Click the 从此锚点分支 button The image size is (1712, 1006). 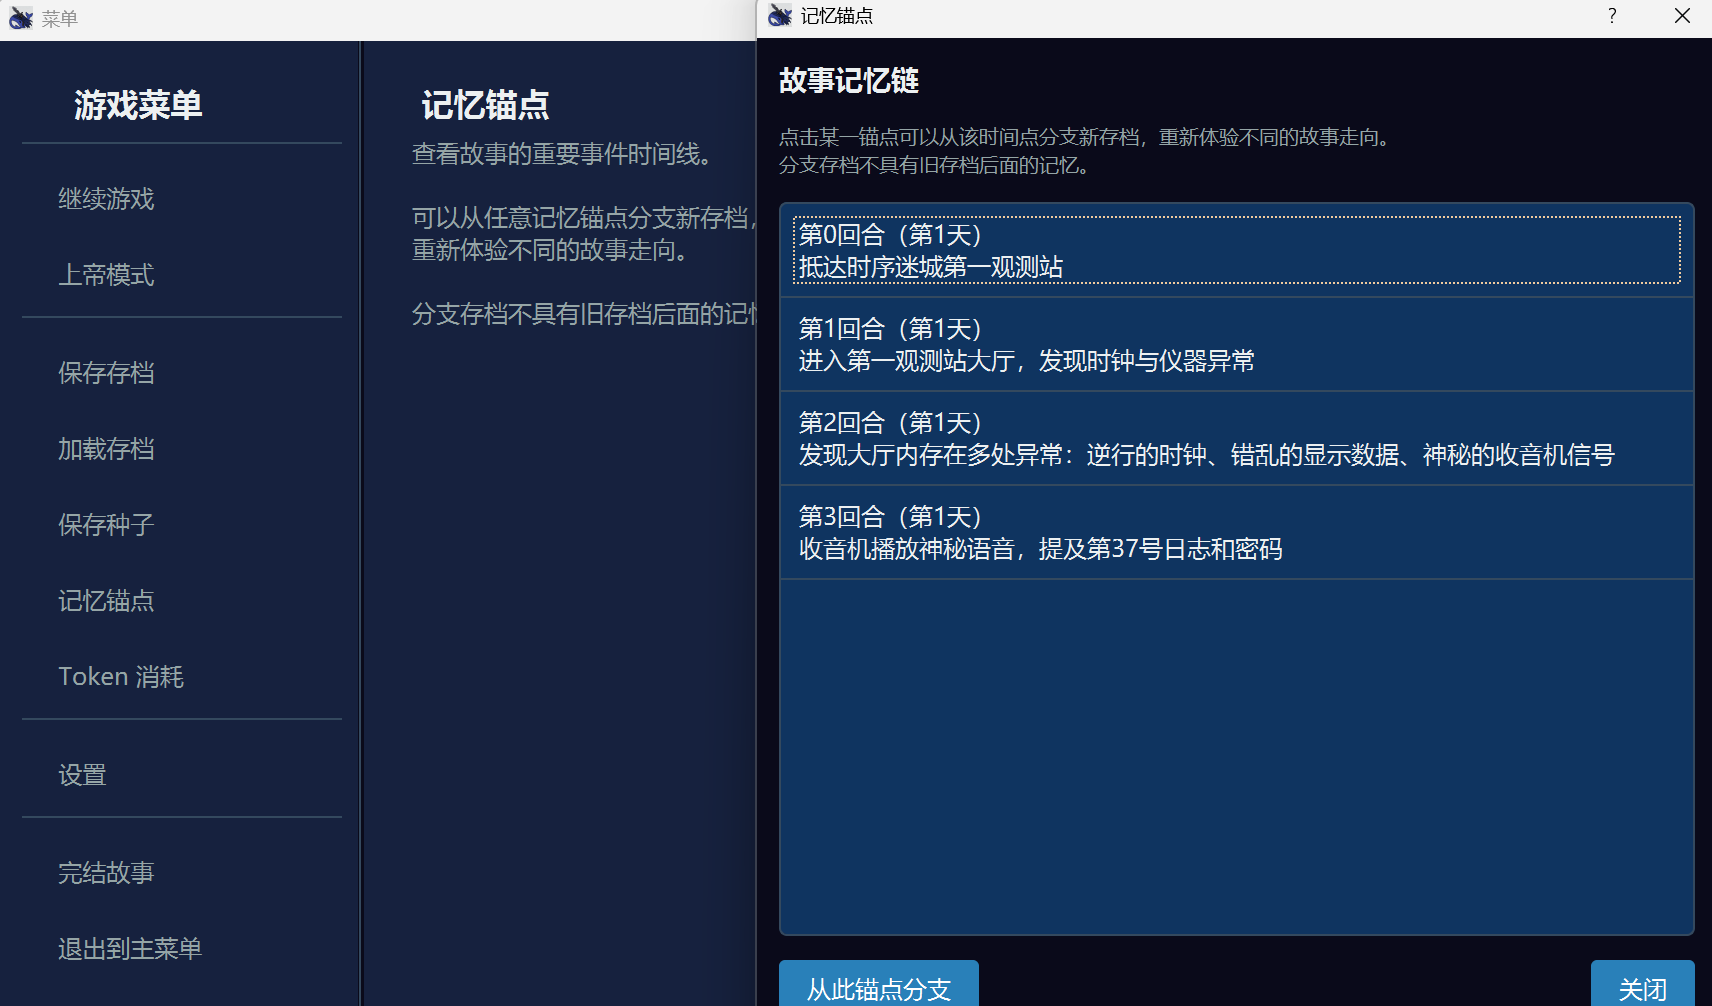[879, 986]
